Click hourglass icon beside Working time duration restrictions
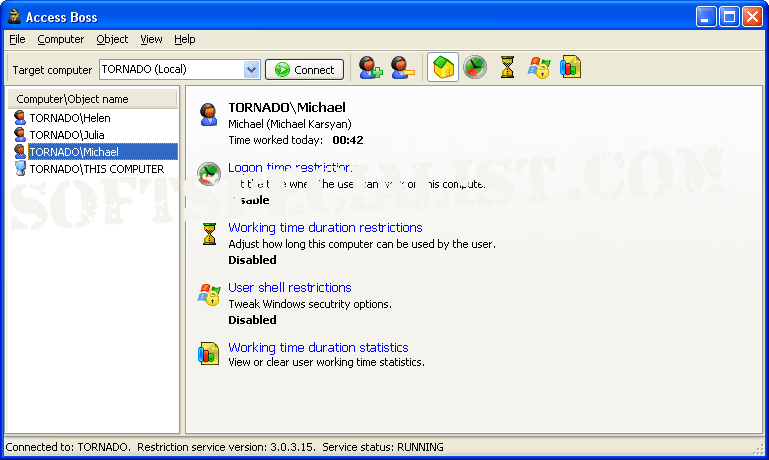Image resolution: width=769 pixels, height=460 pixels. (209, 234)
